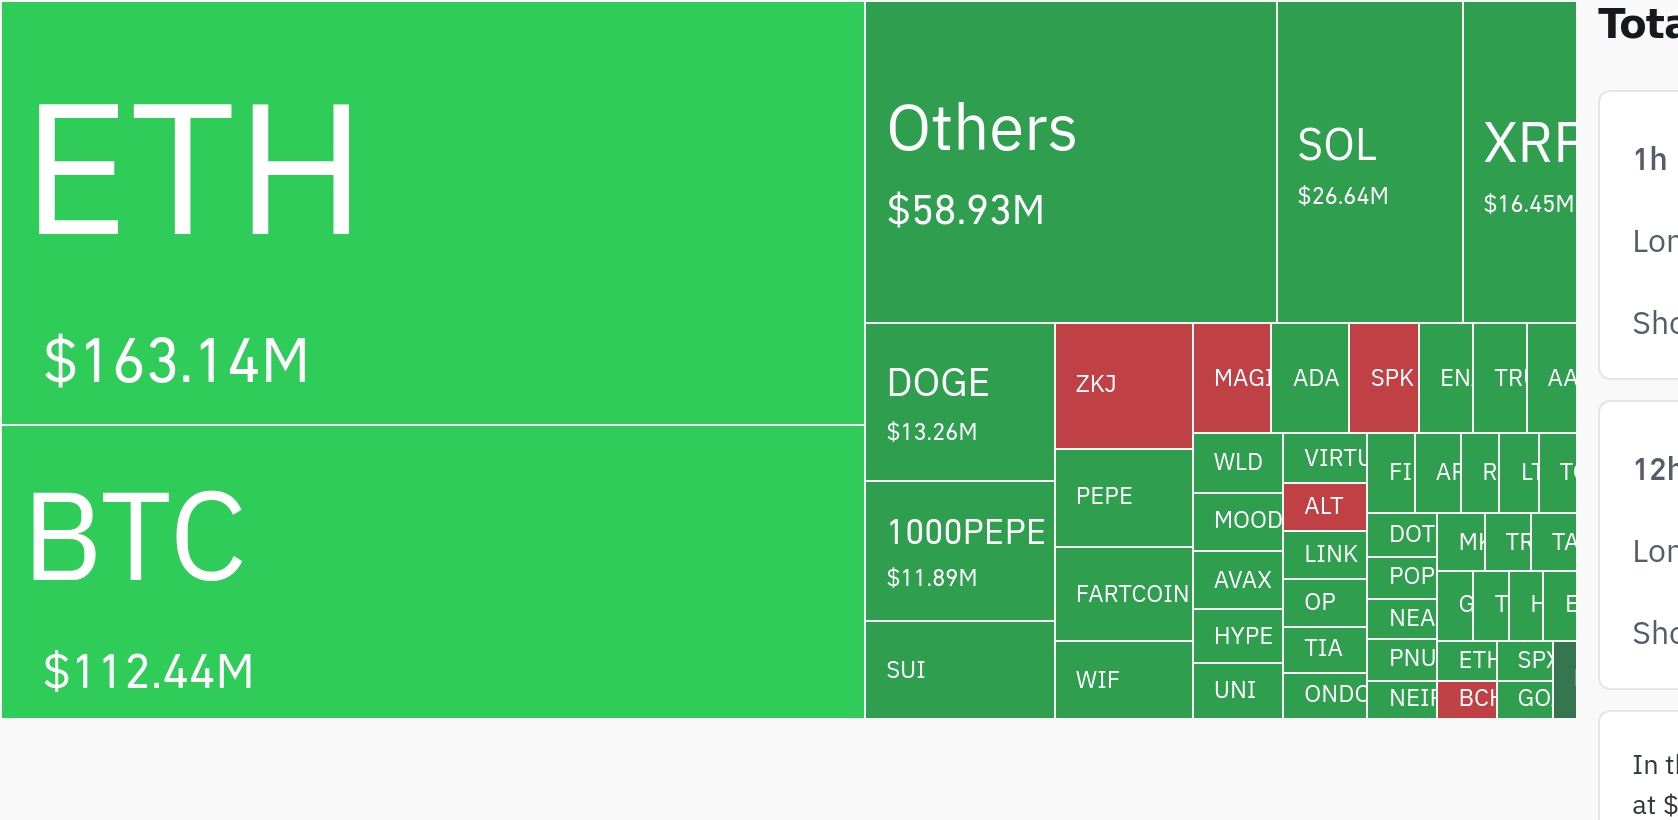1678x820 pixels.
Task: Click the ETH liquidation tile
Action: tap(433, 213)
